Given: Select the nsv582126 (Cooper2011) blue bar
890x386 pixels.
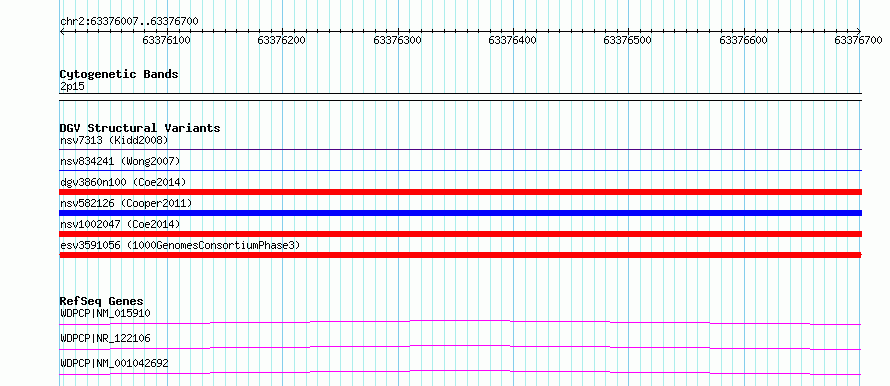Looking at the screenshot, I should coord(460,213).
